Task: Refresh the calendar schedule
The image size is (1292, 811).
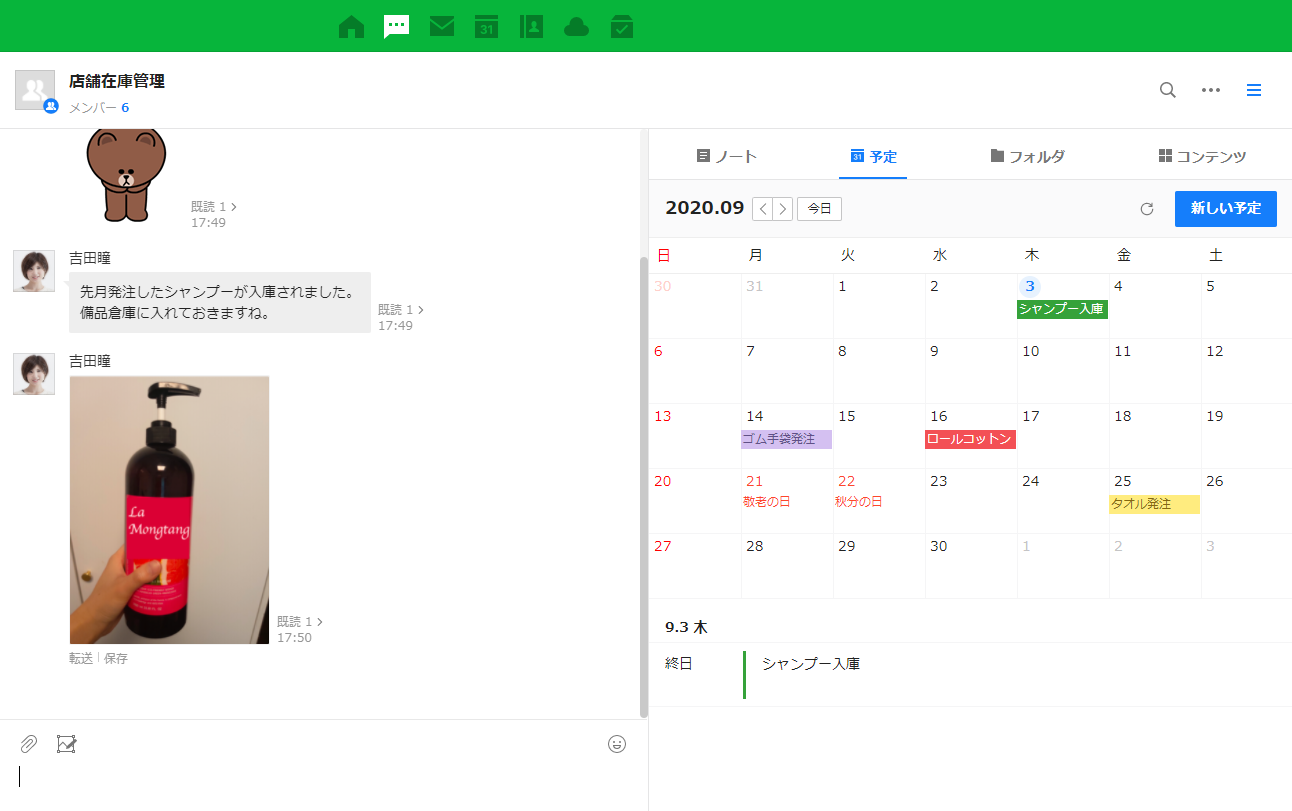Action: 1147,209
